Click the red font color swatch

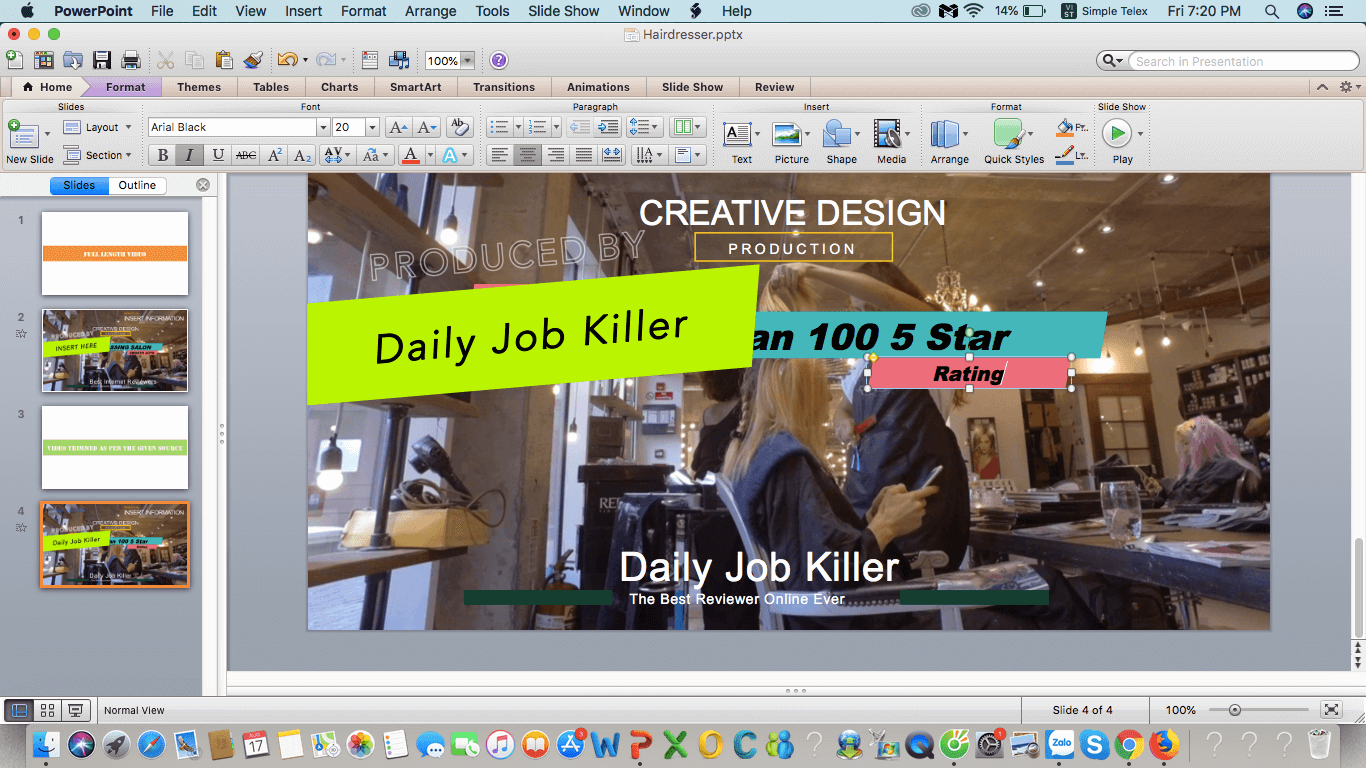pyautogui.click(x=409, y=155)
